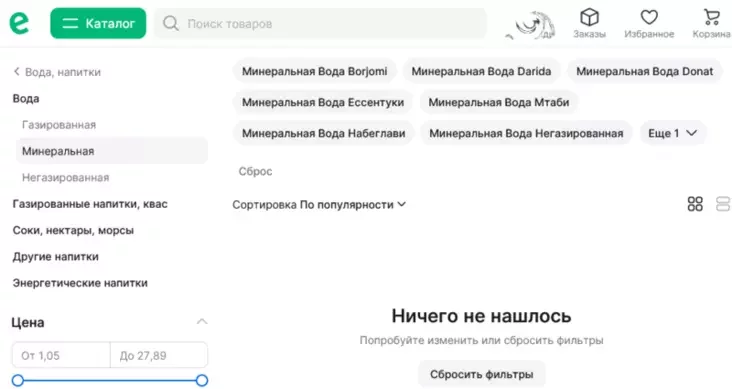Click the От 1,05 minimum price field
The width and height of the screenshot is (732, 389).
tap(61, 355)
